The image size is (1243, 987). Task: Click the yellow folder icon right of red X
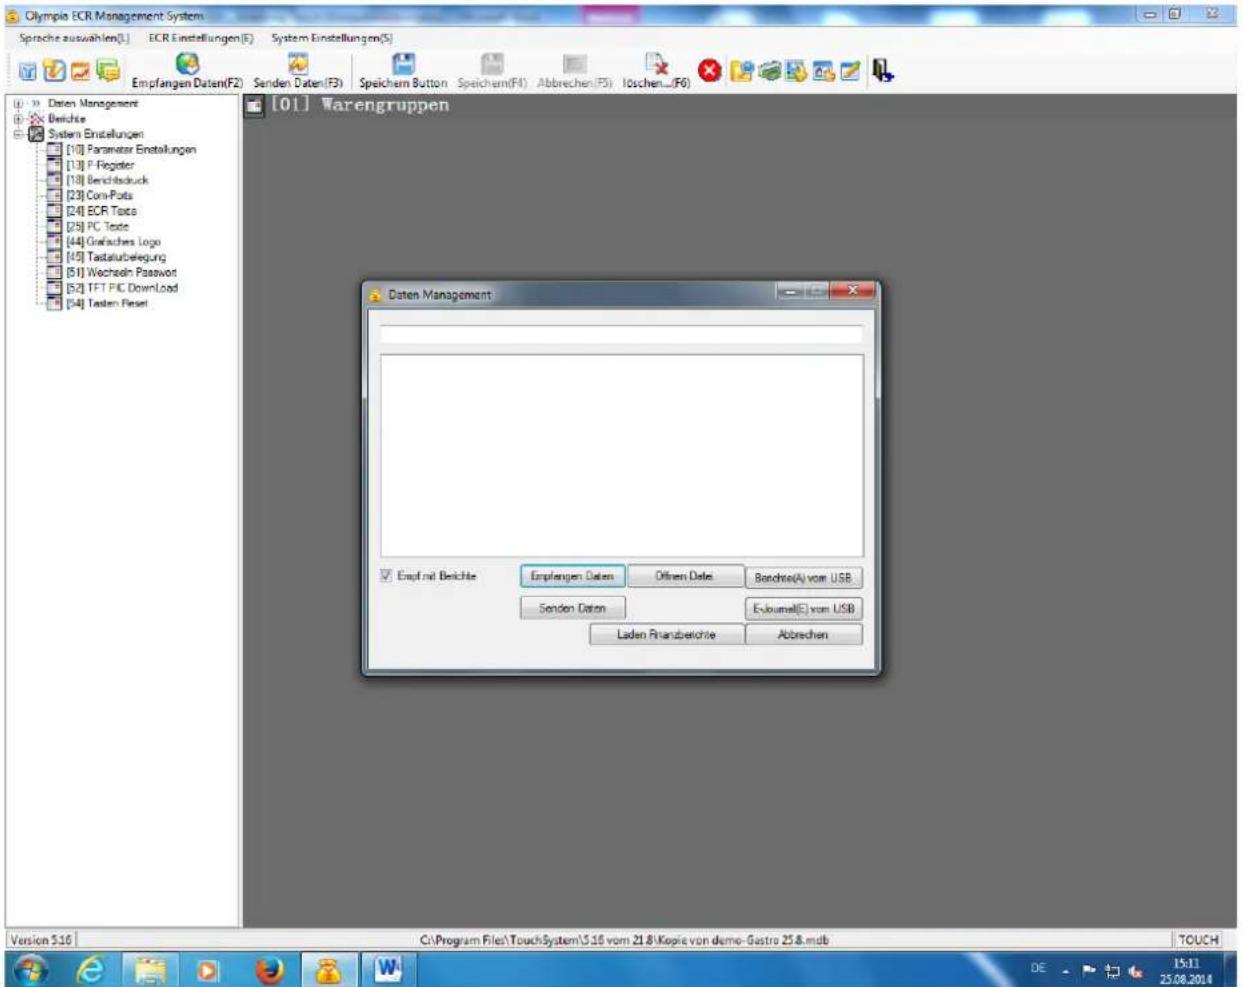pos(742,71)
